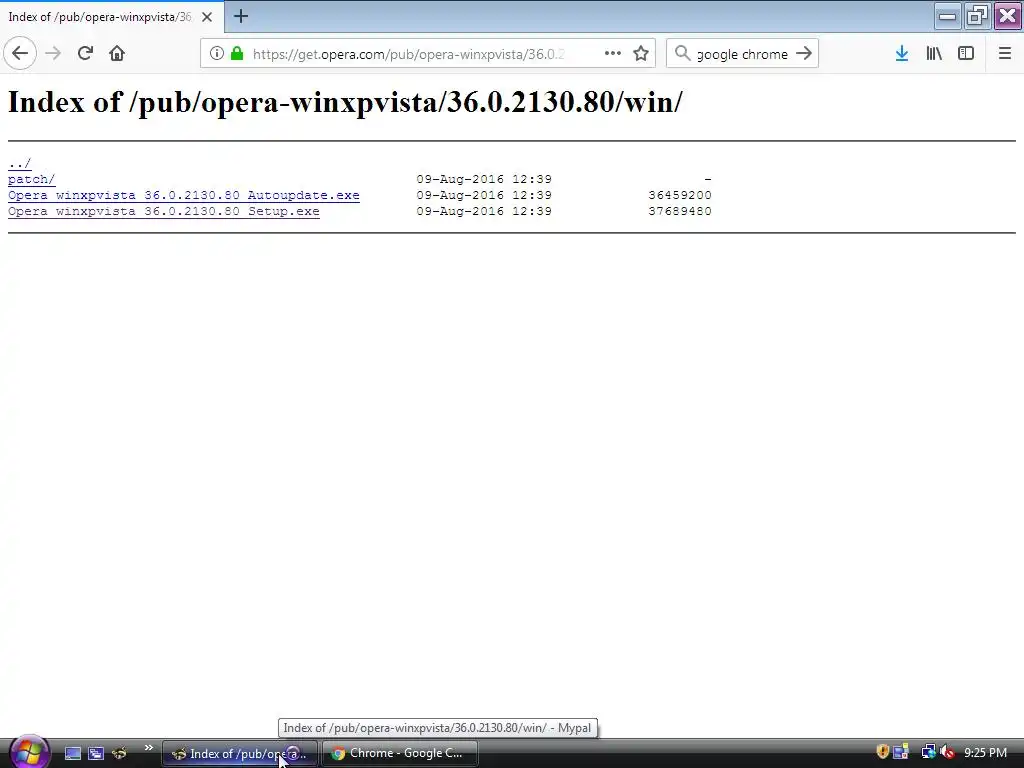Go back to the previous page
The width and height of the screenshot is (1024, 768).
click(x=20, y=54)
